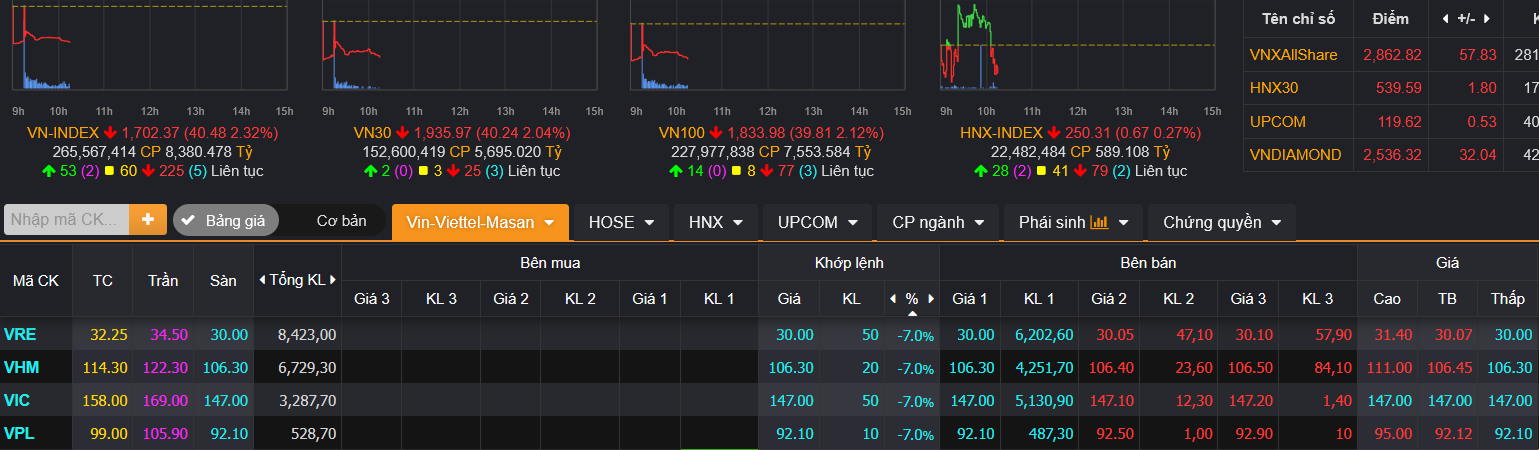Screen dimensions: 1539x450
Task: Open the CP ngành dropdown menu
Action: coord(937,222)
